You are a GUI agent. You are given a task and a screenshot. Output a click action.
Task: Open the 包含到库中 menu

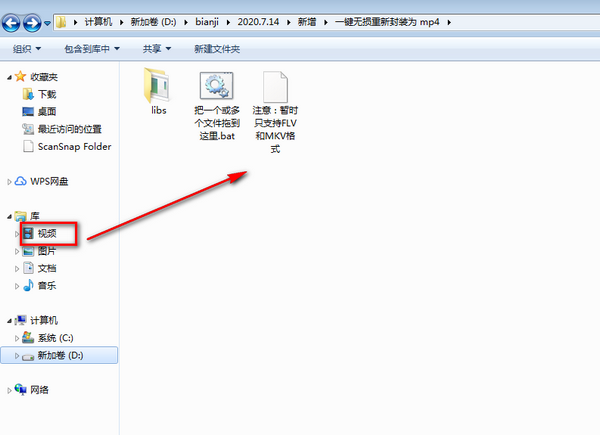tap(92, 49)
